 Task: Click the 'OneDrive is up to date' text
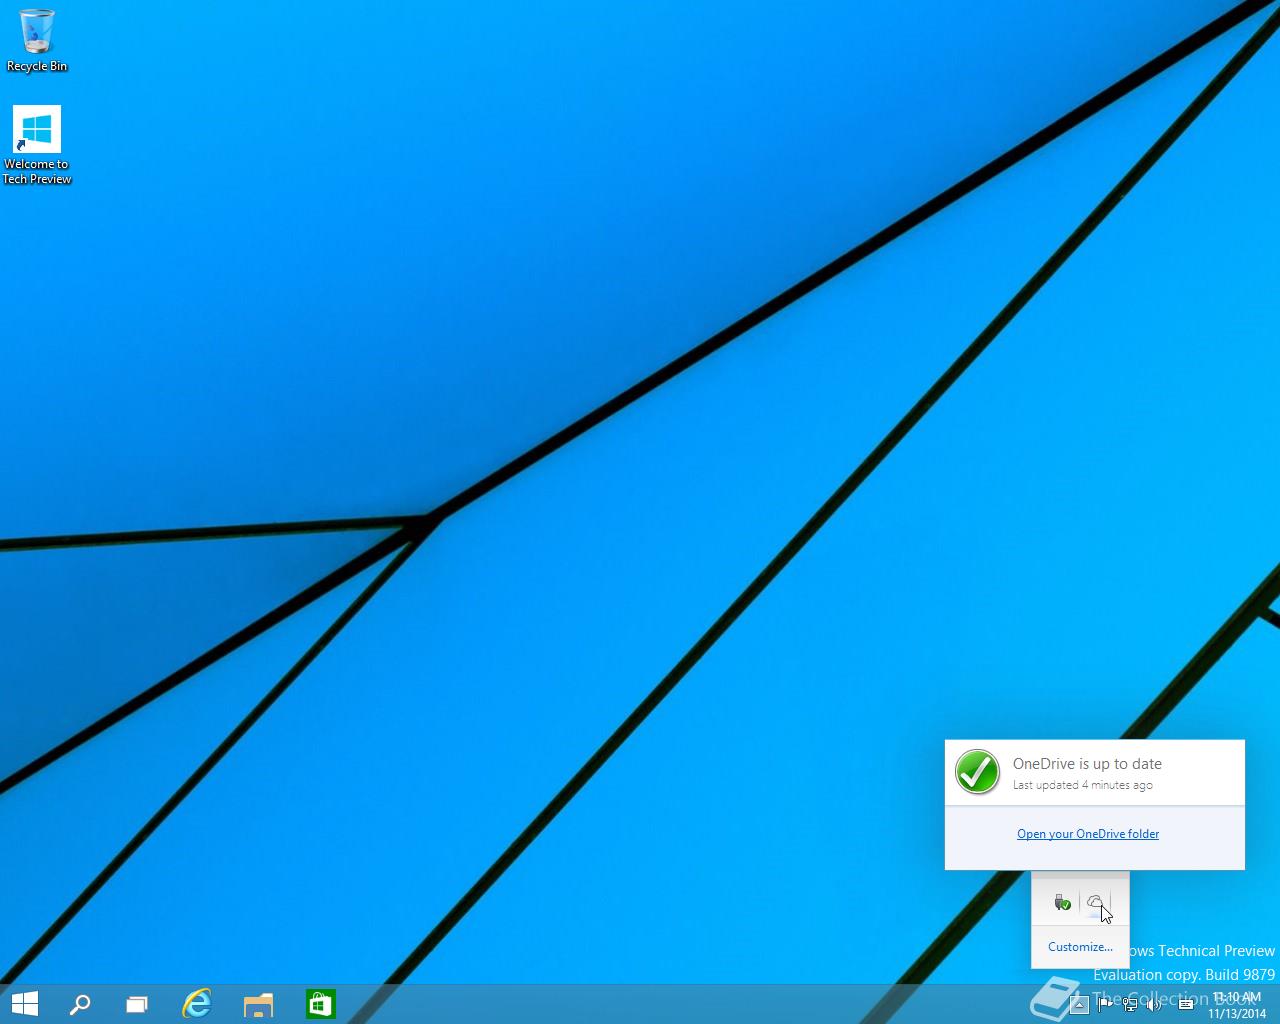pyautogui.click(x=1087, y=764)
